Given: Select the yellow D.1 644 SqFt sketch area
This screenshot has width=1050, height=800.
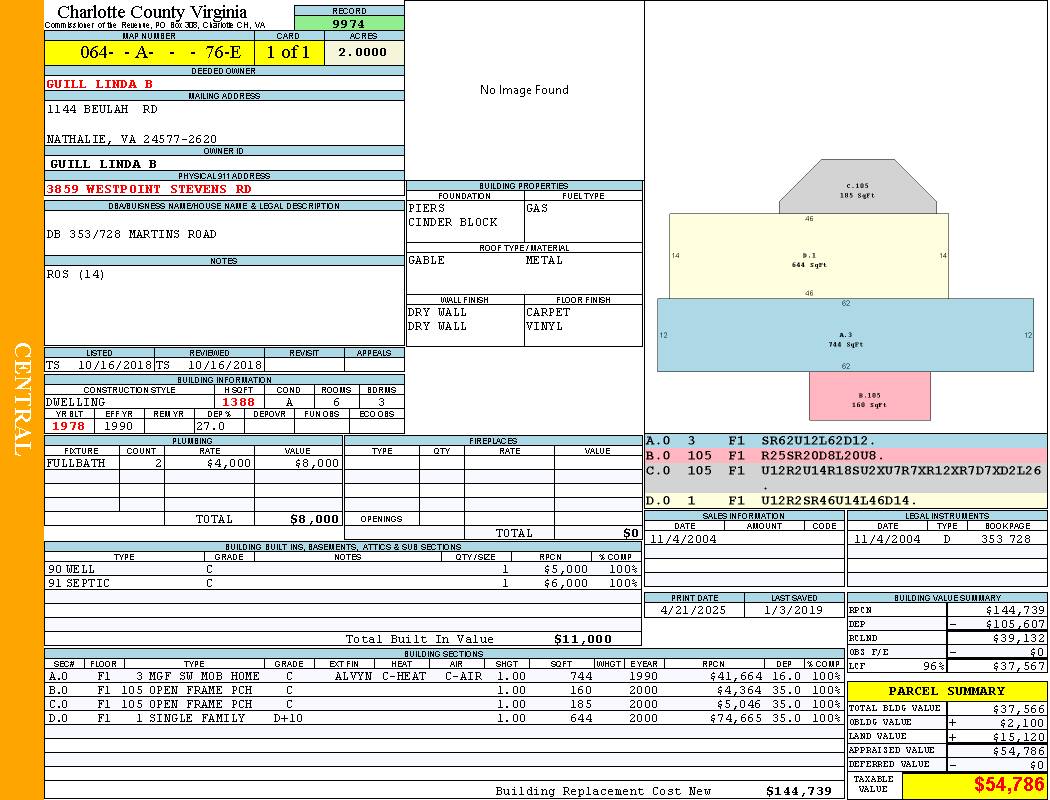Looking at the screenshot, I should pos(808,259).
